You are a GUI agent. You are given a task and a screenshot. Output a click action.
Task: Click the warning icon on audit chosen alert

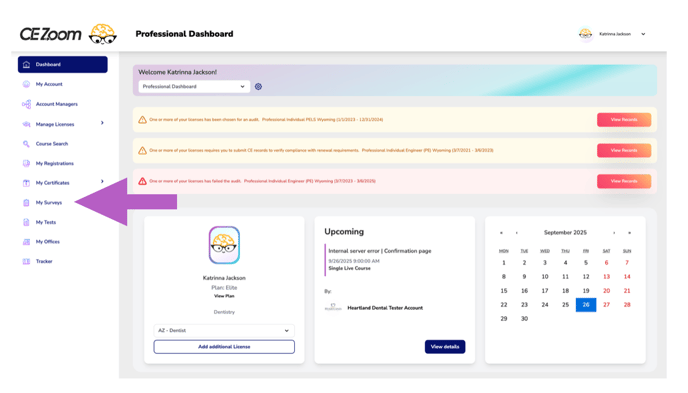click(143, 120)
